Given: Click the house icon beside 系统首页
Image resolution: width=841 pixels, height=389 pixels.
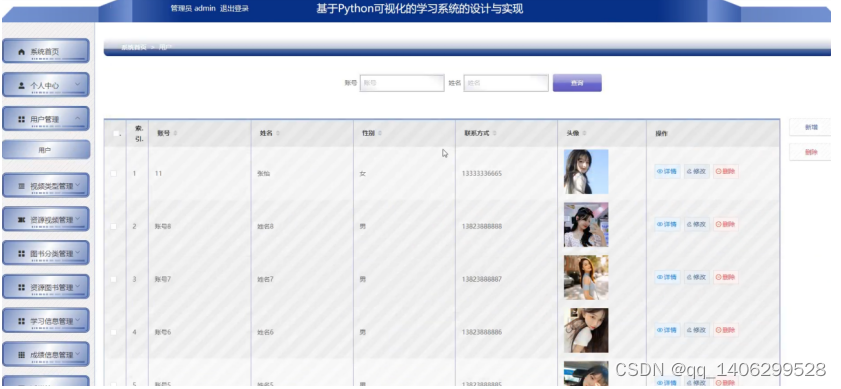Looking at the screenshot, I should click(21, 52).
